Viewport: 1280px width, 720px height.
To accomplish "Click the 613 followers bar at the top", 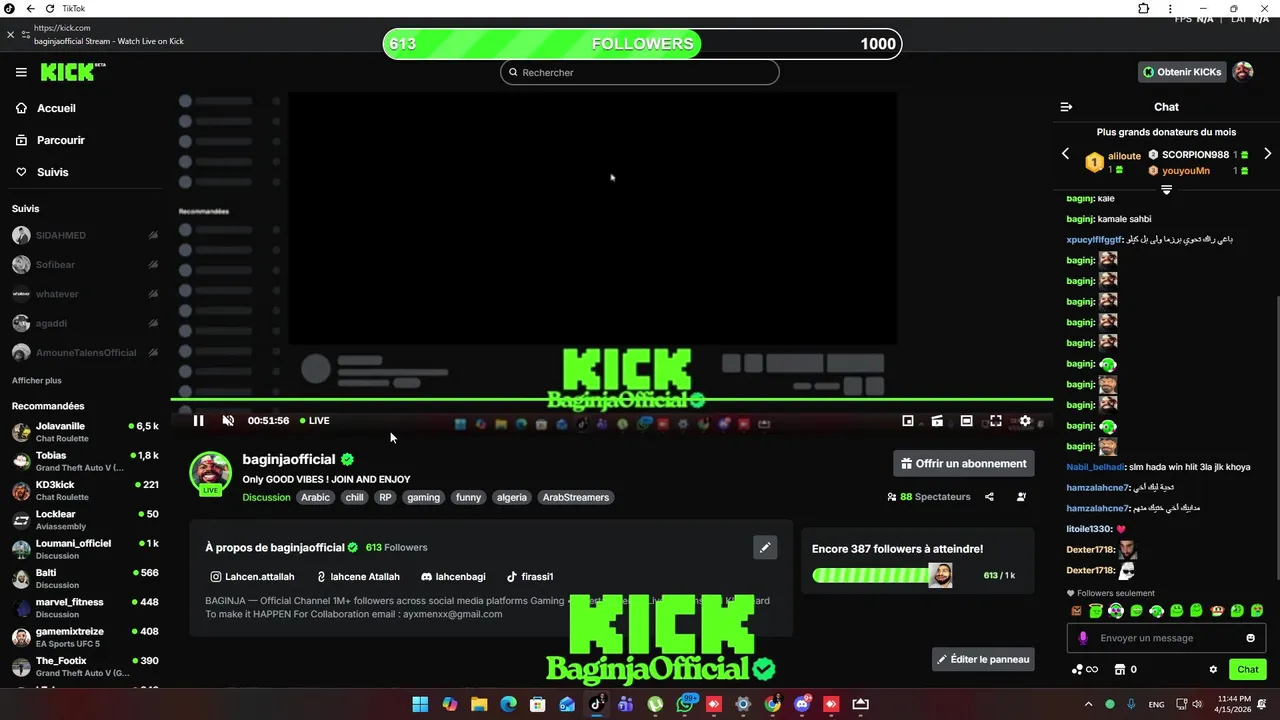I will [x=642, y=44].
